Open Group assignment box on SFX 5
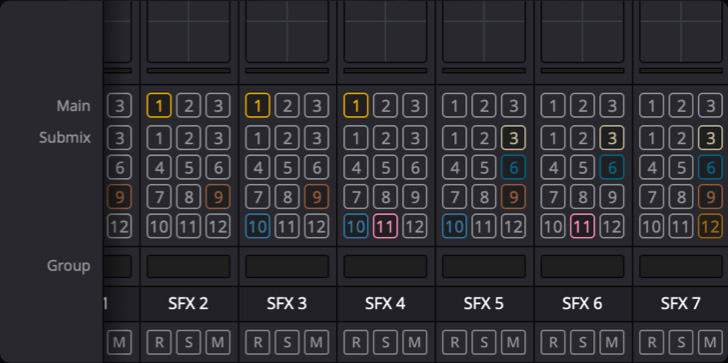The height and width of the screenshot is (363, 728). [x=484, y=266]
